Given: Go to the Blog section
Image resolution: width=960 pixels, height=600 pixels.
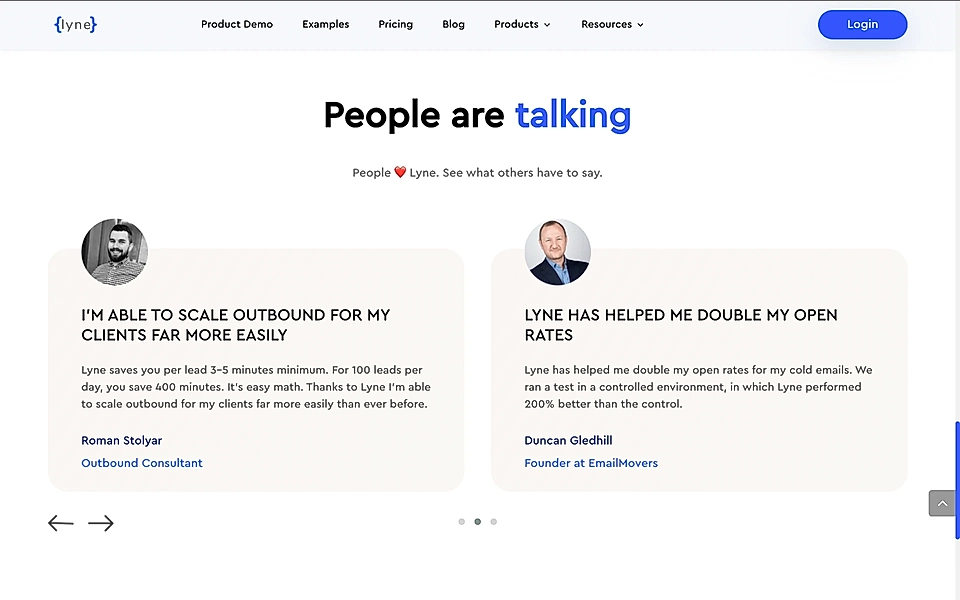Looking at the screenshot, I should click(453, 24).
